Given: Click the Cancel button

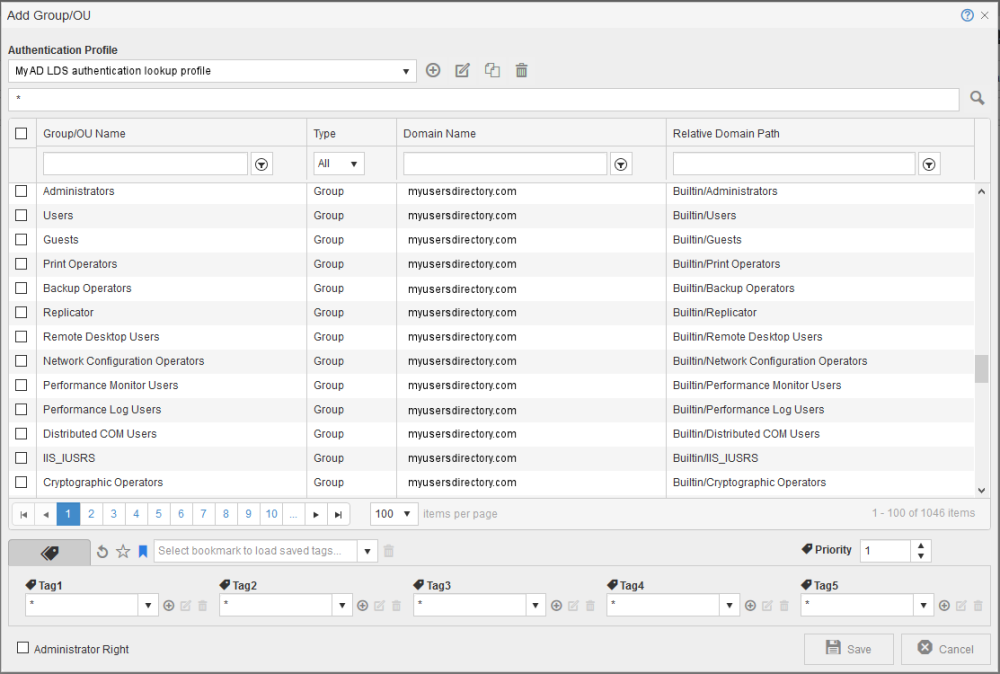Looking at the screenshot, I should pyautogui.click(x=946, y=648).
